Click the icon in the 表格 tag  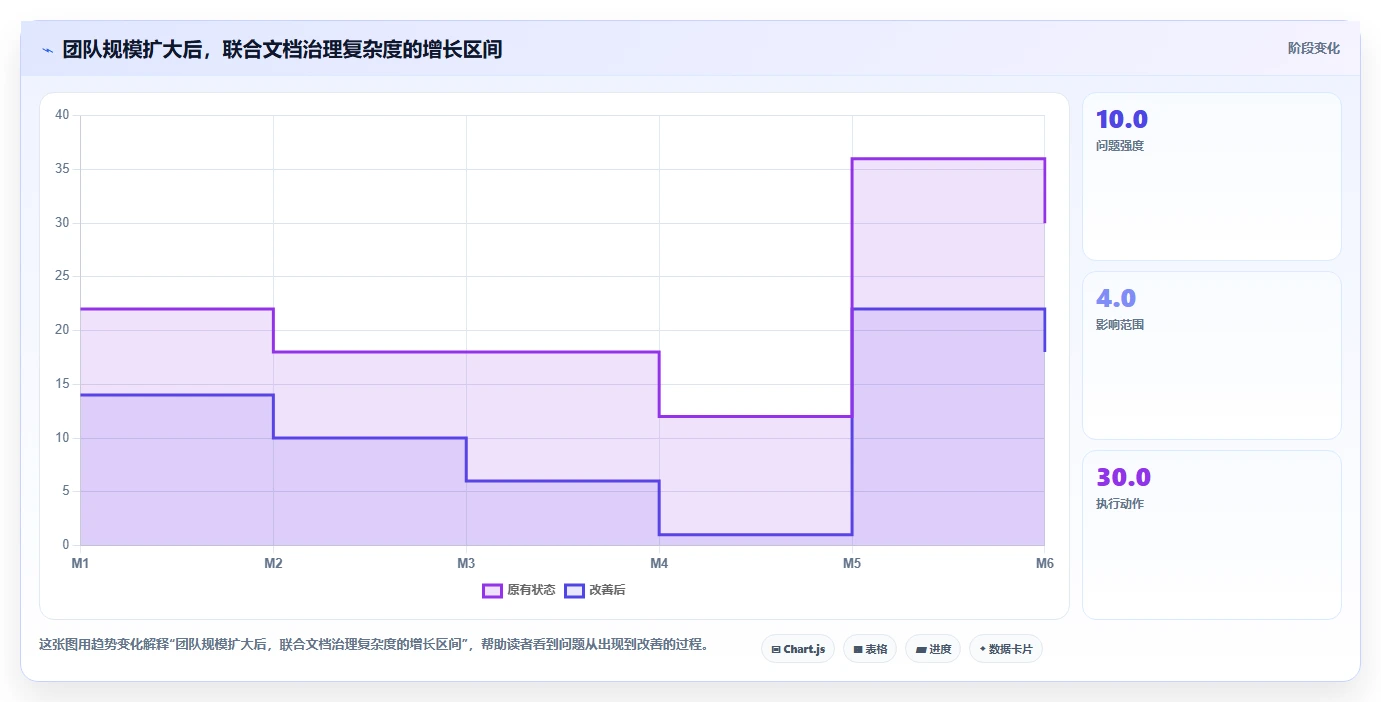pos(858,650)
